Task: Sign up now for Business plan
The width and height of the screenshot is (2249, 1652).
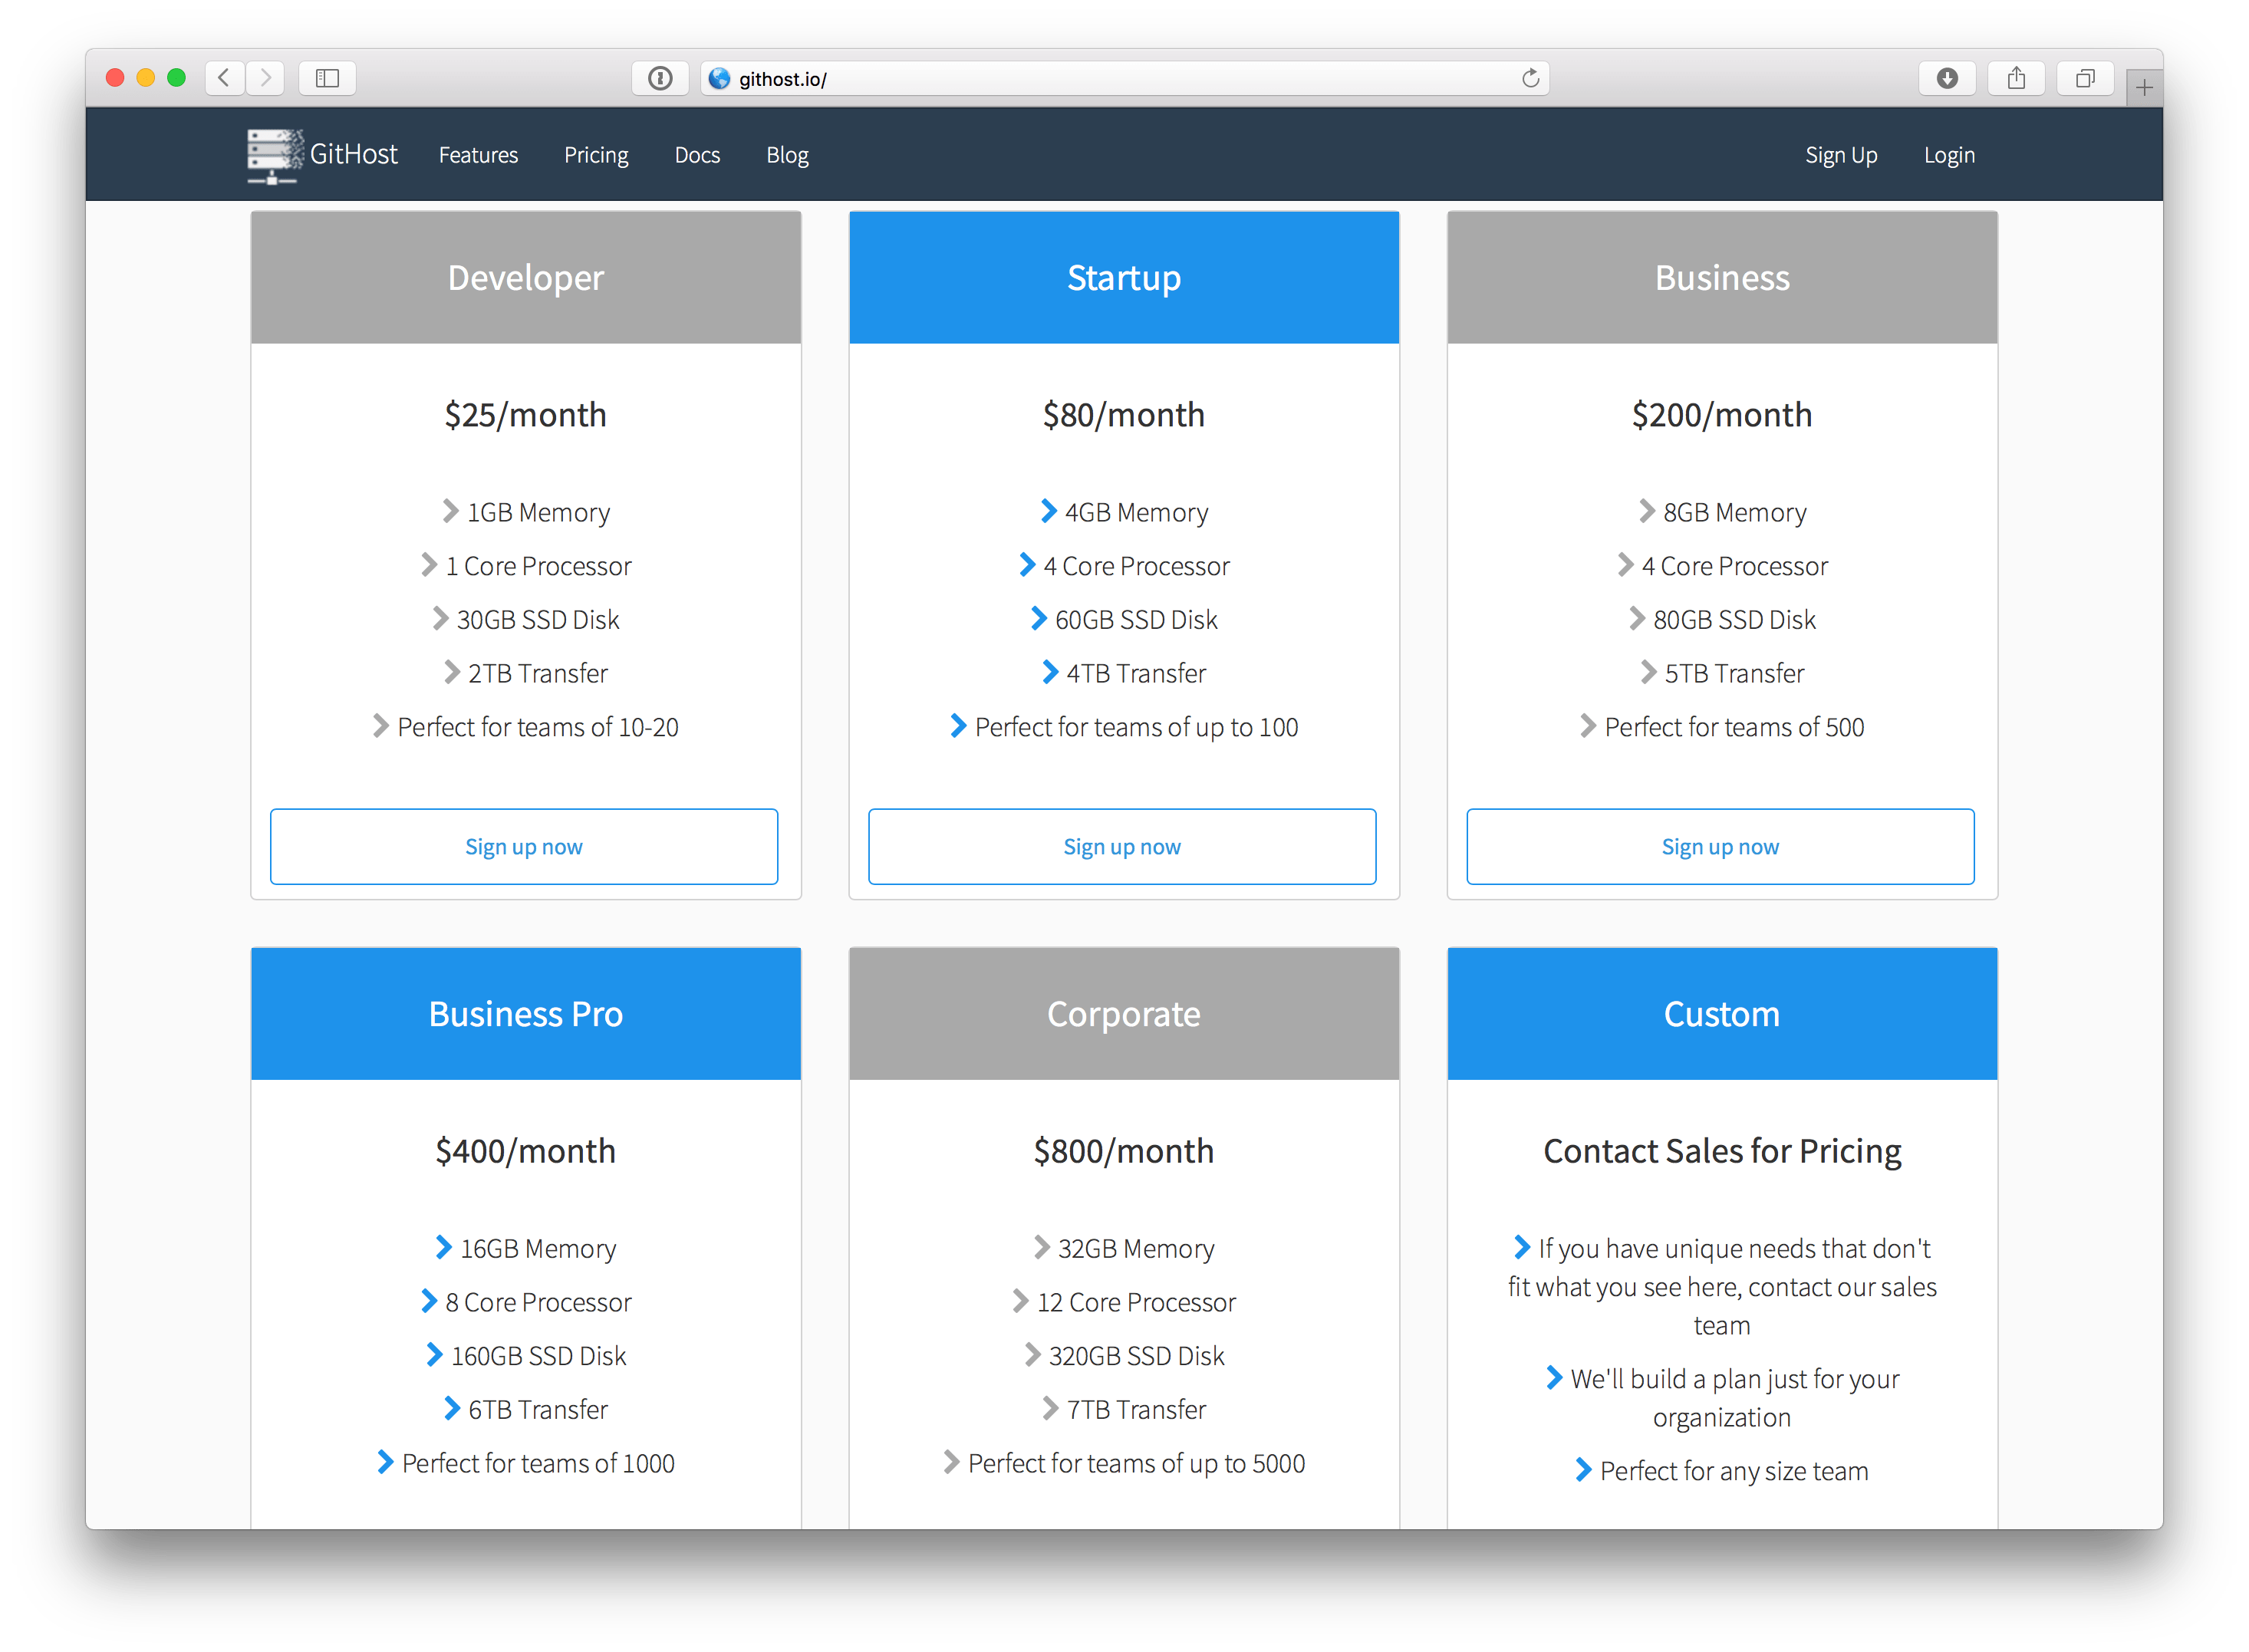Action: tap(1720, 847)
